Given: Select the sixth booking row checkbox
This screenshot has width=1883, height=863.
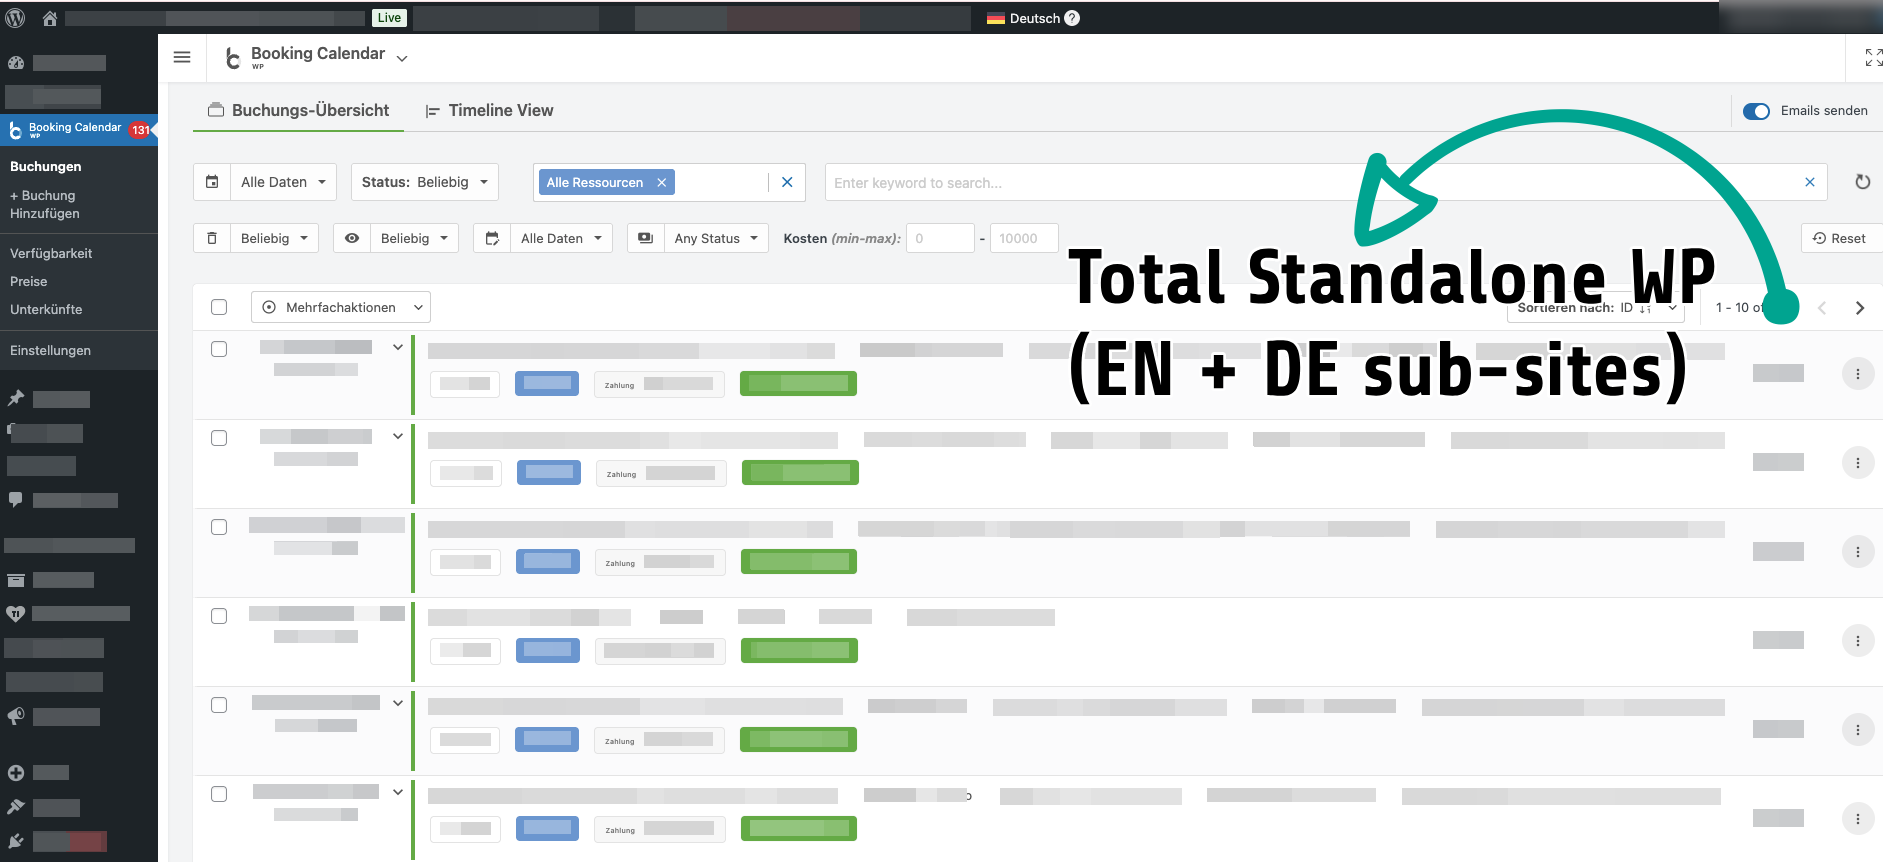Looking at the screenshot, I should (219, 794).
